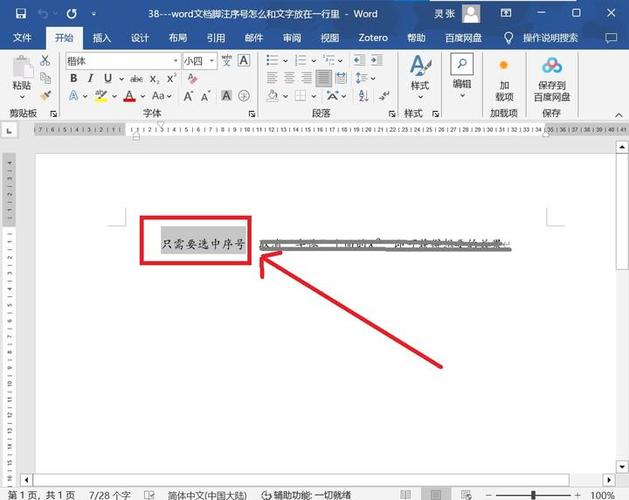
Task: Click the Distributed alignment icon
Action: pyautogui.click(x=341, y=78)
